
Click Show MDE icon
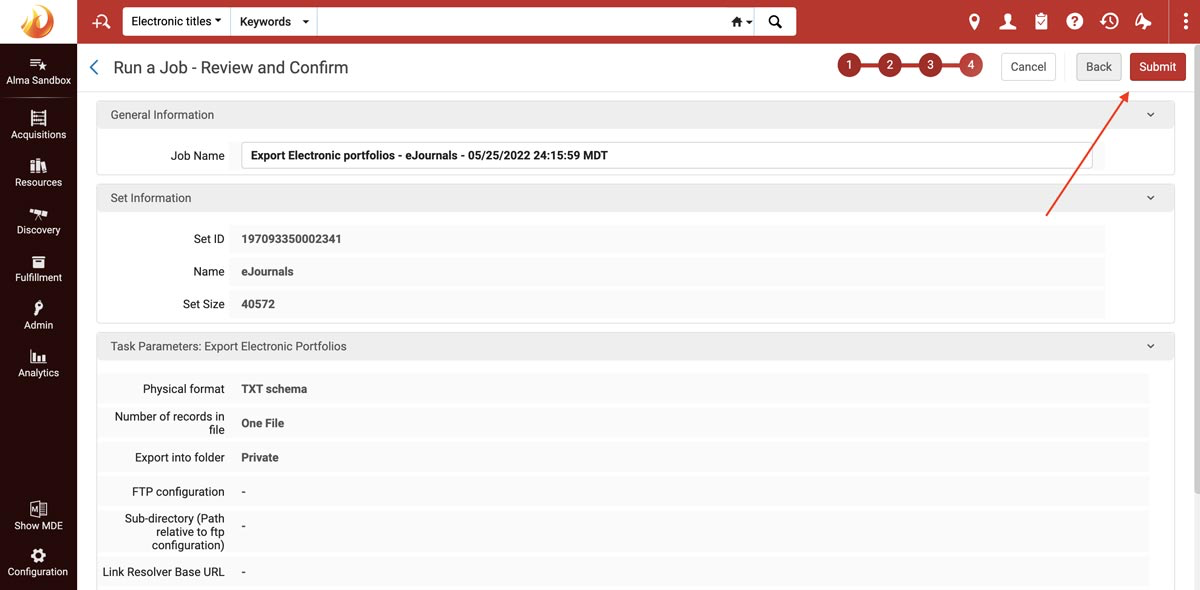coord(38,516)
